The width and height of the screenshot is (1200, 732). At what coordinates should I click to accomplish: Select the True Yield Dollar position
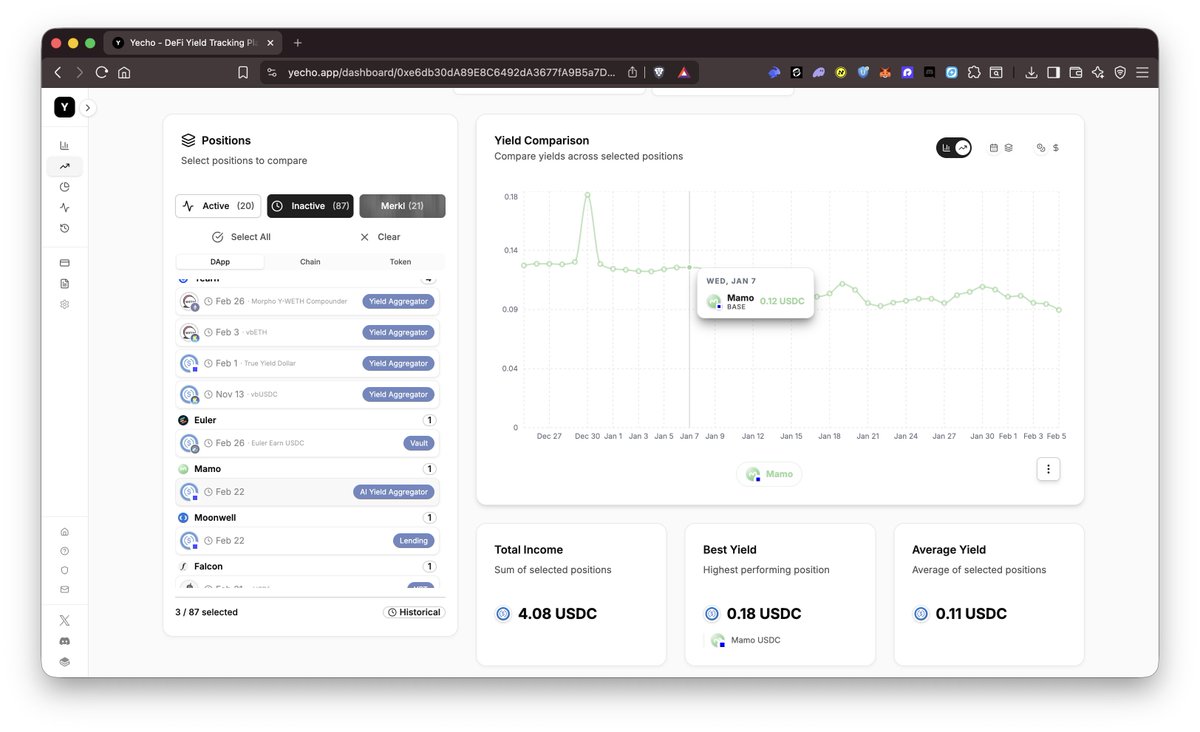point(307,363)
